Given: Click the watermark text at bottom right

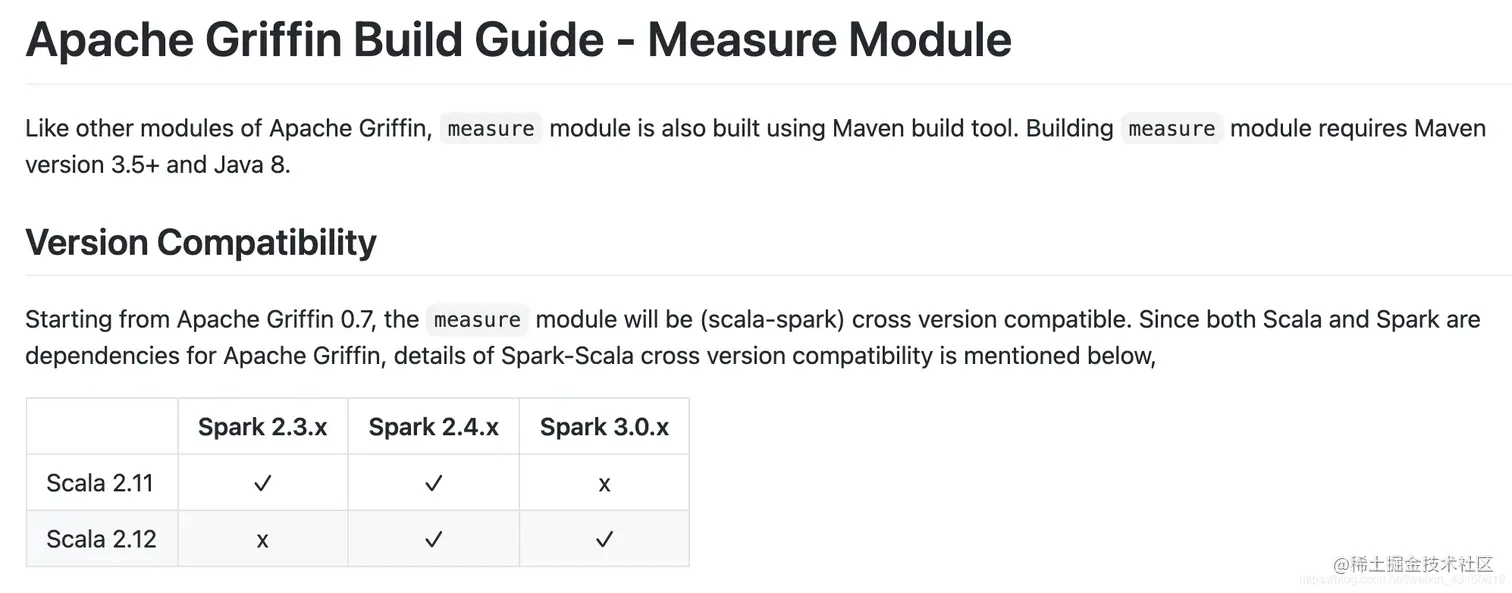Looking at the screenshot, I should (x=1413, y=564).
